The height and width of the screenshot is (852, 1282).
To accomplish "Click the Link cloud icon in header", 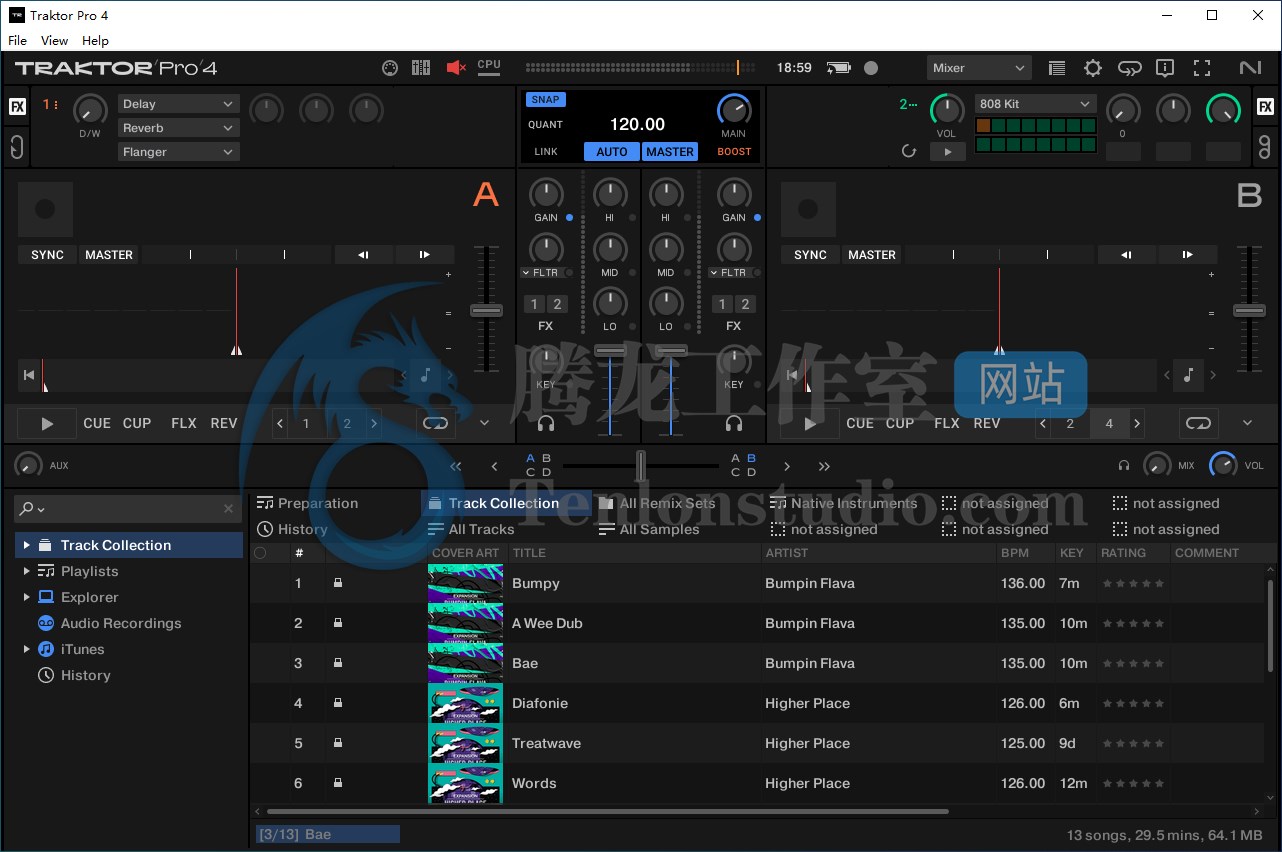I will click(1129, 68).
